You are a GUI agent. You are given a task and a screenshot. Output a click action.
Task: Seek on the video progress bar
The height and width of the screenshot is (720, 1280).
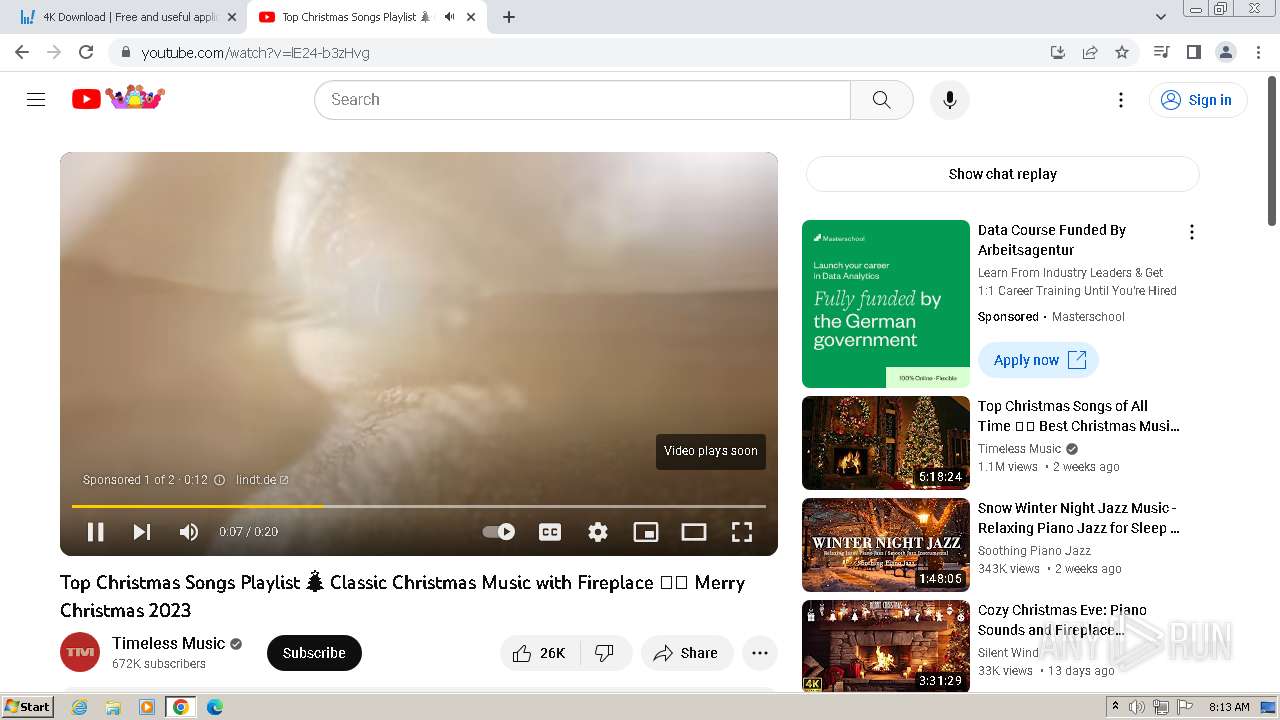[x=419, y=506]
